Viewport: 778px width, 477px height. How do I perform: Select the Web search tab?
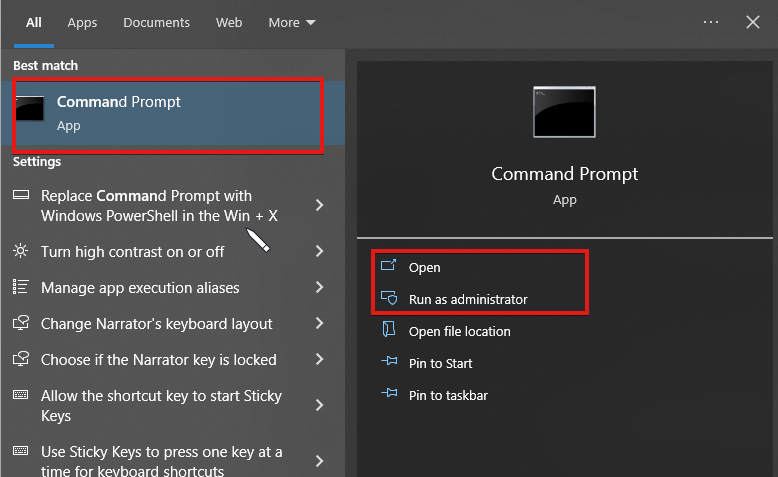[229, 22]
